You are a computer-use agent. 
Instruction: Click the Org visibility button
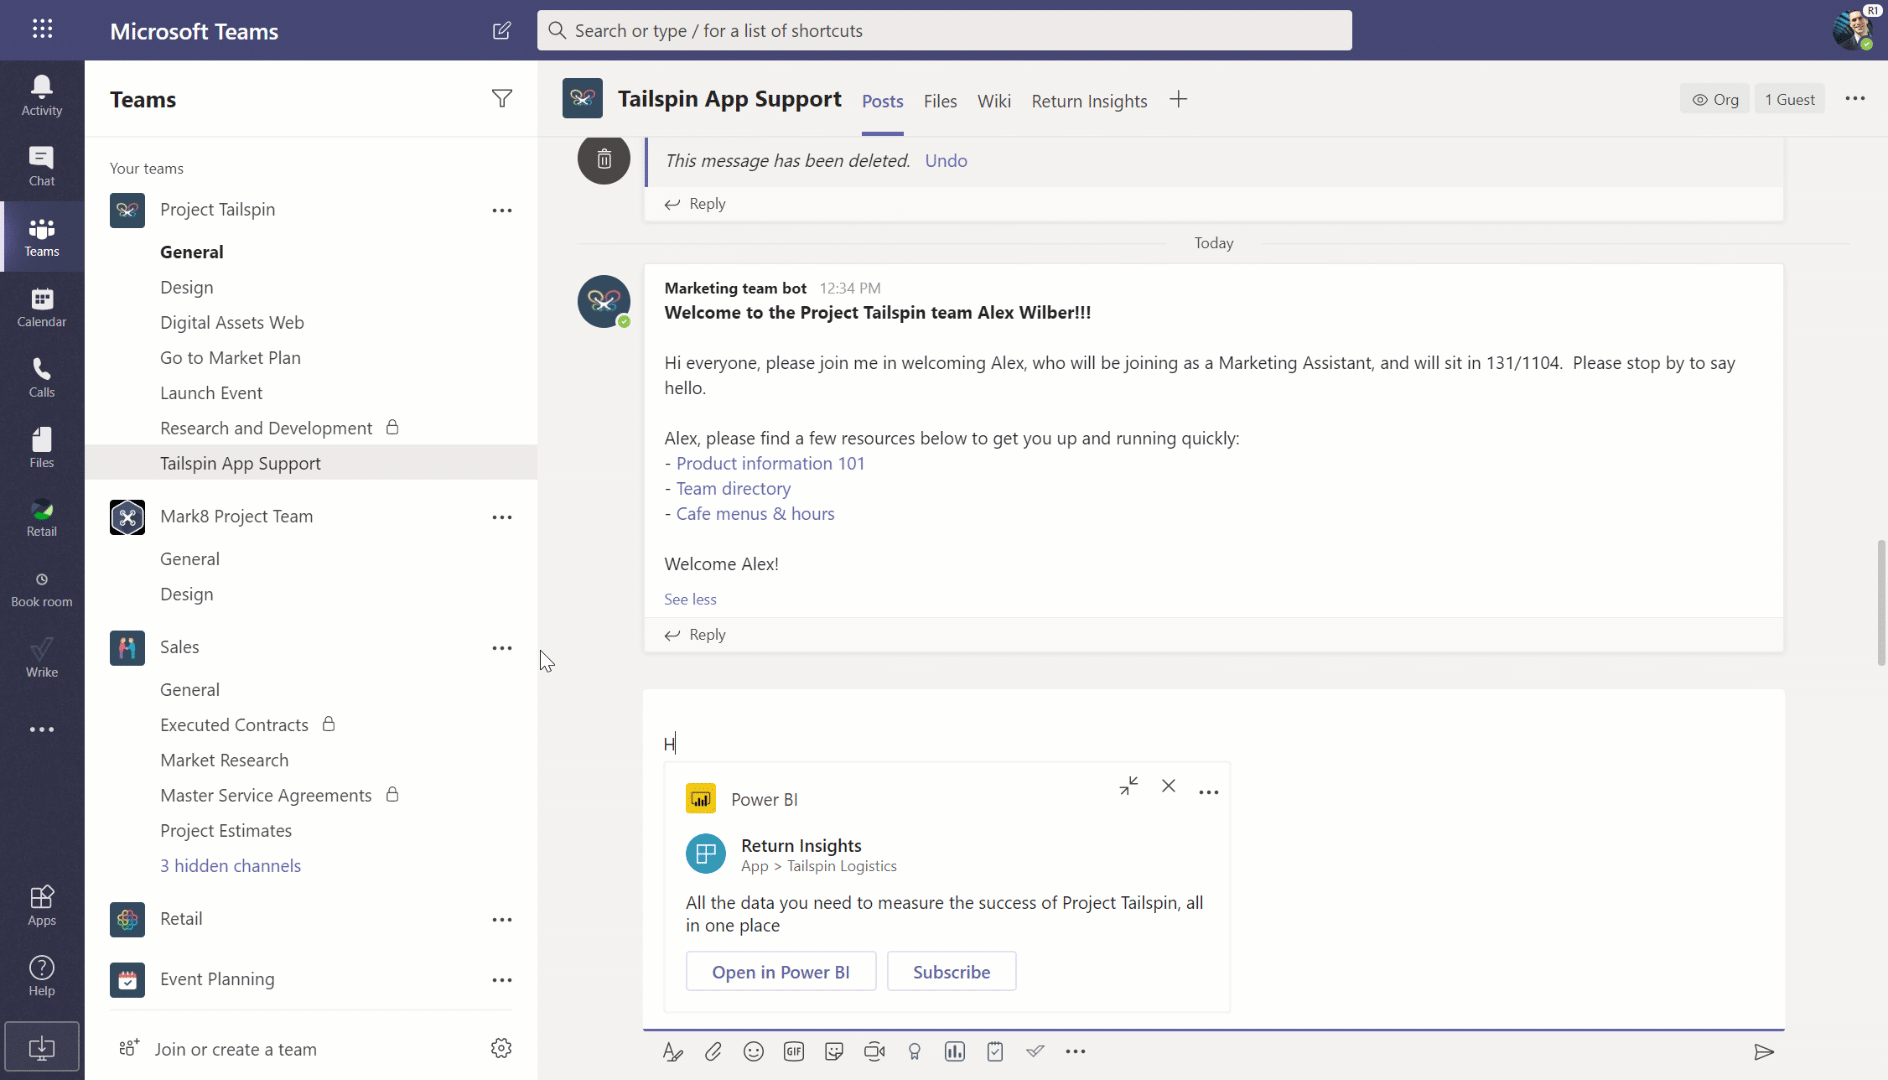click(1715, 99)
